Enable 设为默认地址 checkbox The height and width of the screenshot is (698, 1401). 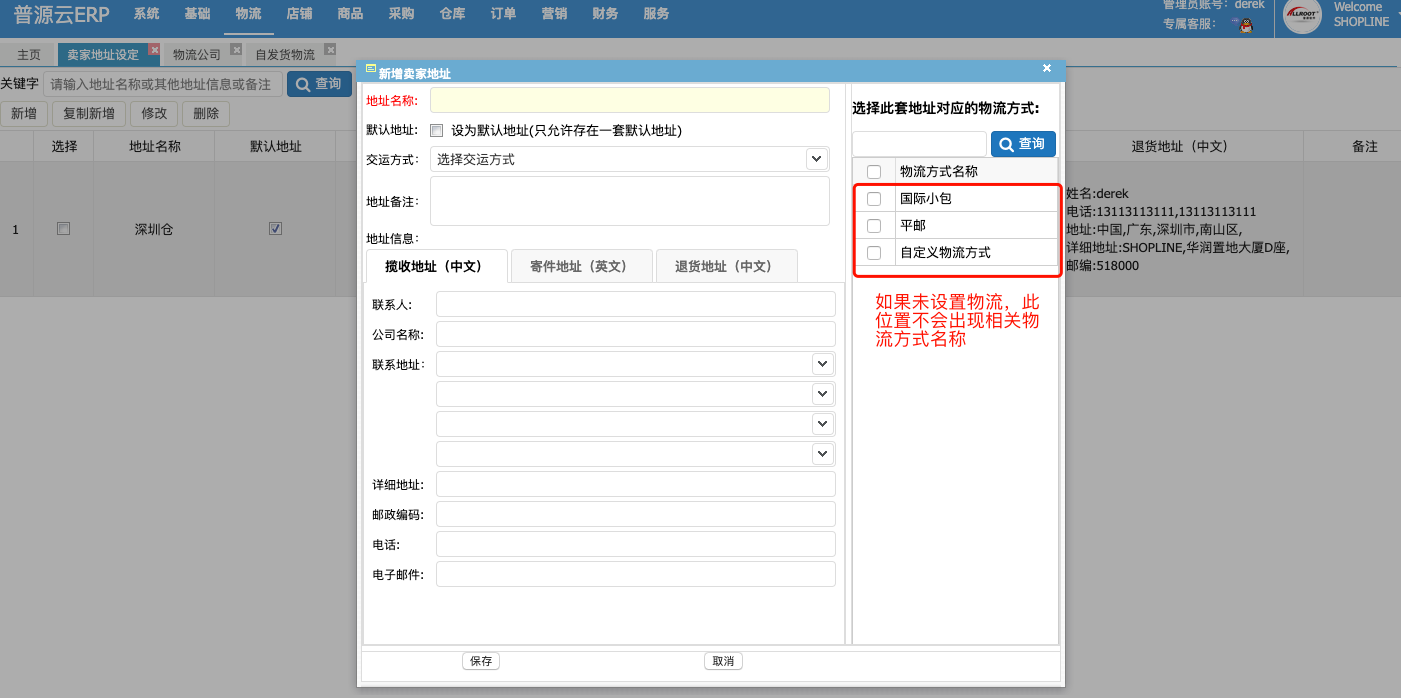[436, 130]
